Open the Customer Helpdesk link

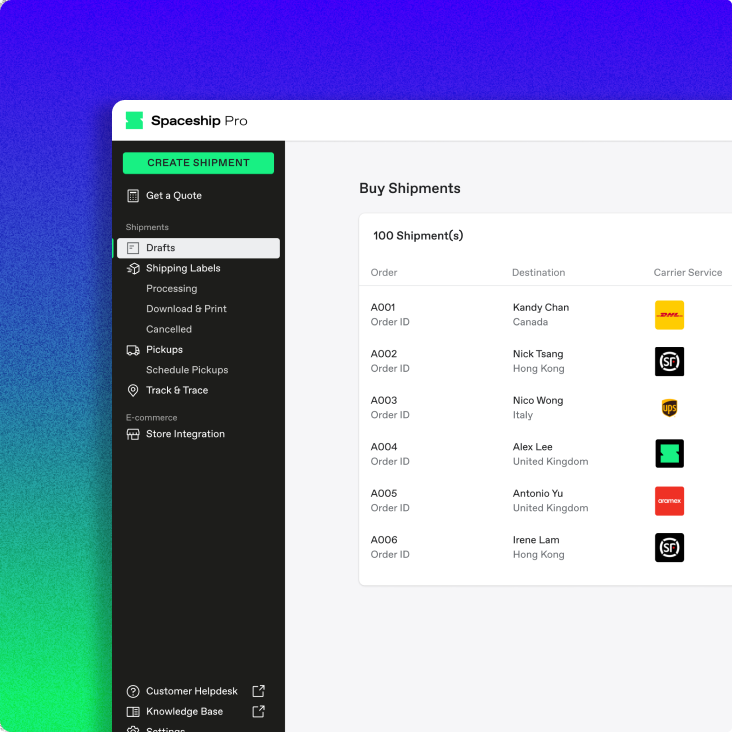point(190,691)
